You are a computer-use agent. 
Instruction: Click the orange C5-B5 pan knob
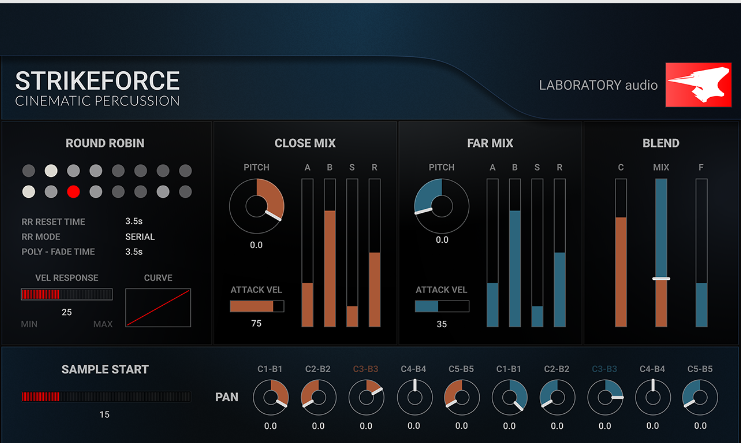coord(462,397)
